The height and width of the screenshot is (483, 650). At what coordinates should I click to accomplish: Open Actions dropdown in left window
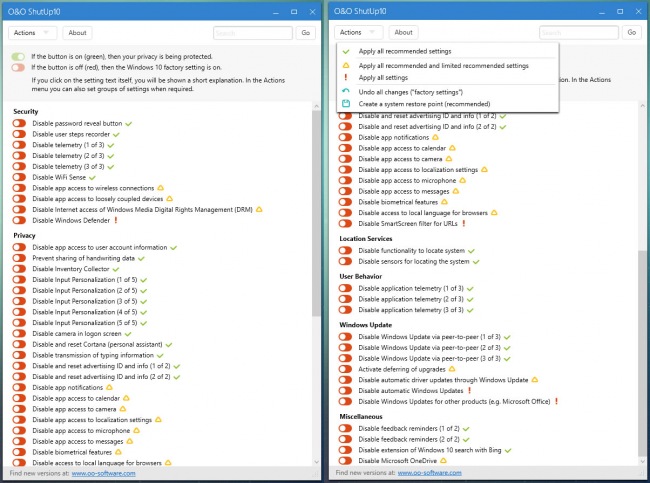tap(32, 33)
